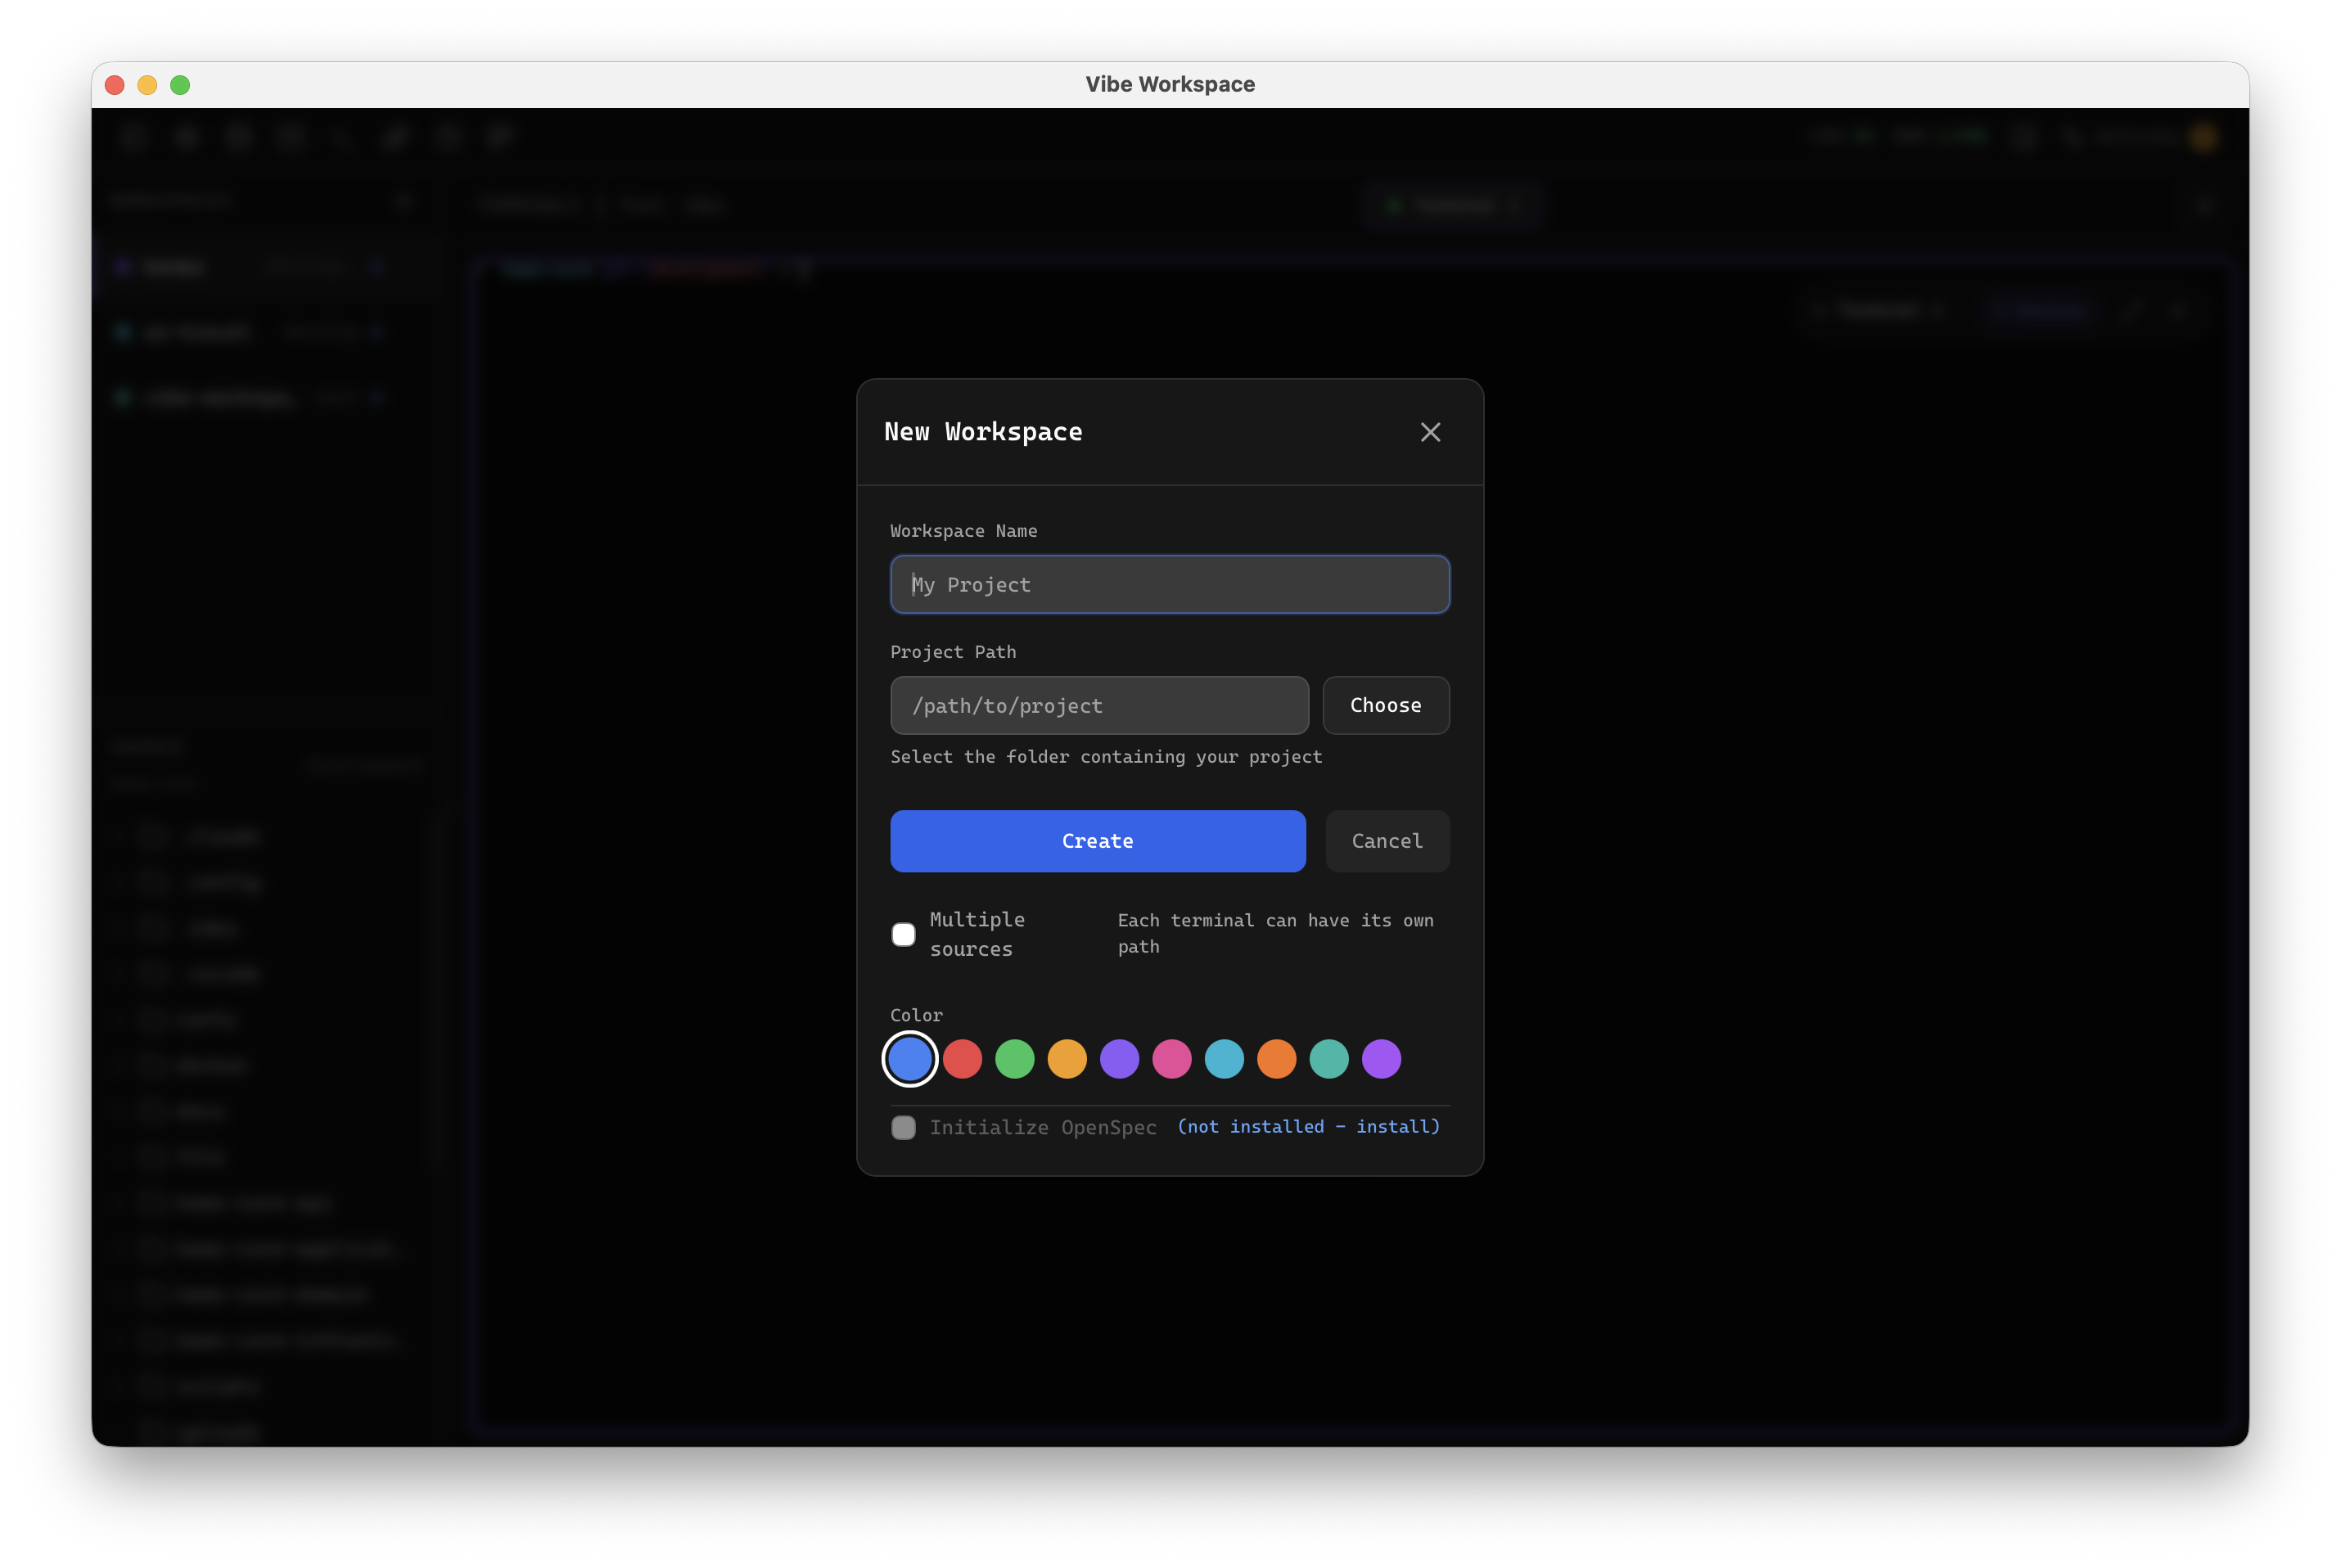Select the last purple swatch after teal
The width and height of the screenshot is (2341, 1568).
1381,1058
